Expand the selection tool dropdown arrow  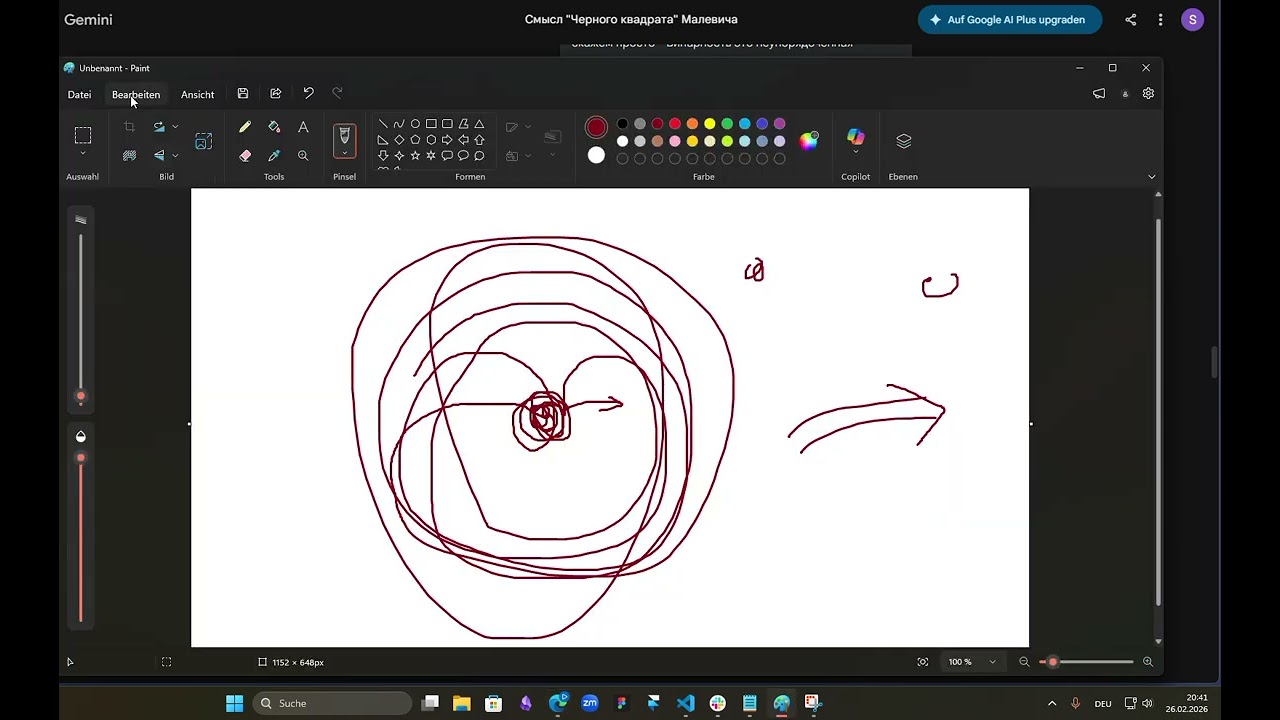coord(83,154)
